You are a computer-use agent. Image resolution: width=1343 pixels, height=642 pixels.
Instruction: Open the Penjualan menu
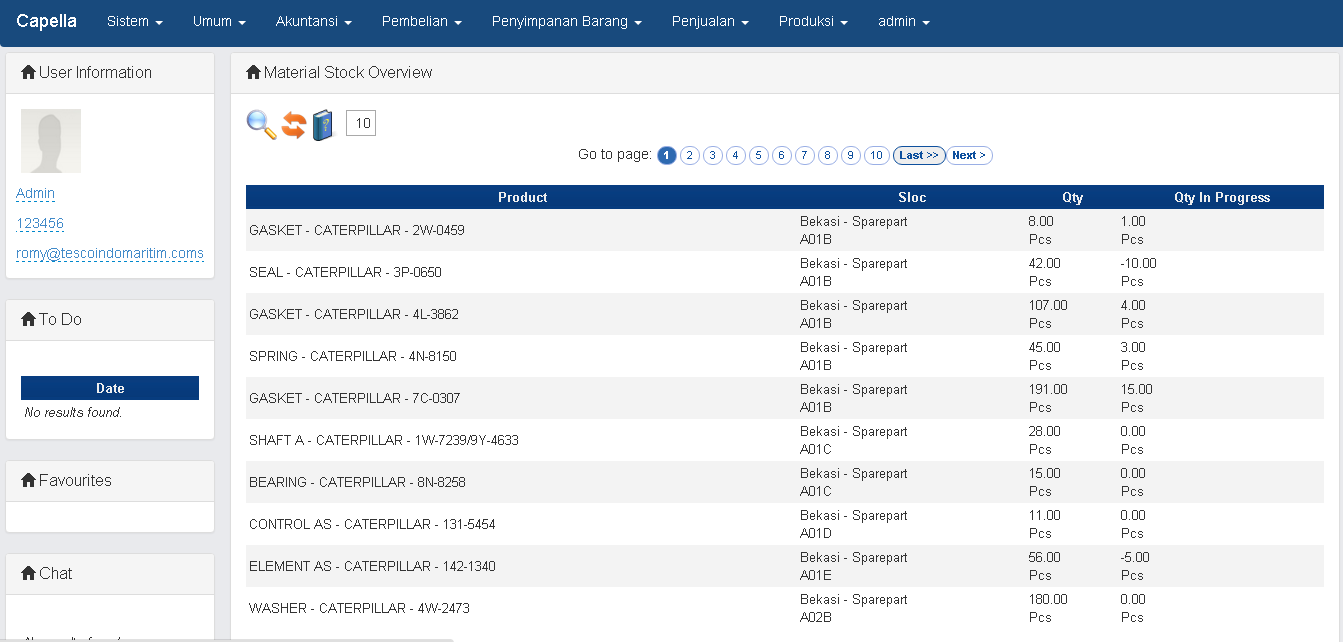tap(710, 21)
